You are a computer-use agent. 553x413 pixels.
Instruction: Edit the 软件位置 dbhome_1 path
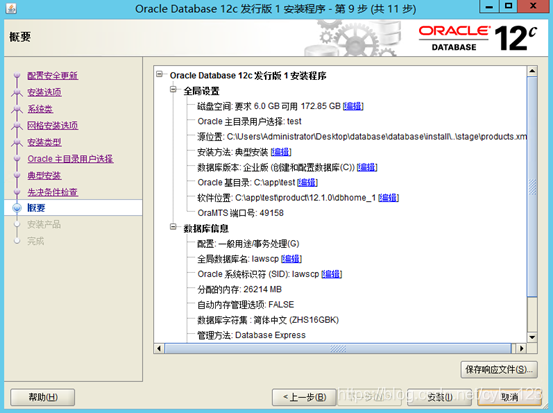tap(388, 198)
